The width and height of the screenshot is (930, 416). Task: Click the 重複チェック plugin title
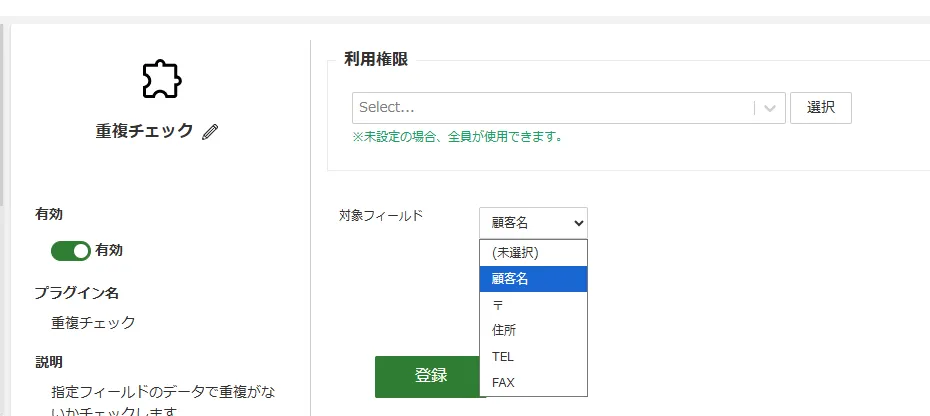pyautogui.click(x=144, y=131)
